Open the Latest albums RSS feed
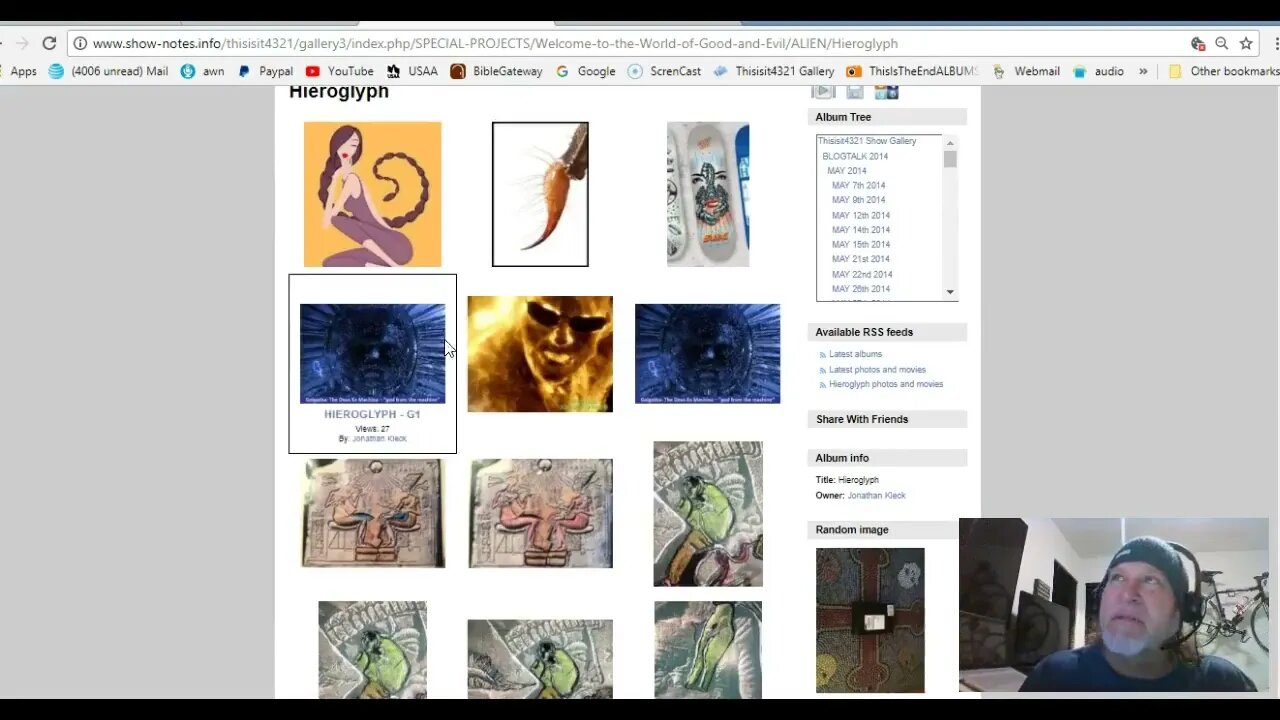Image resolution: width=1280 pixels, height=720 pixels. click(x=855, y=354)
